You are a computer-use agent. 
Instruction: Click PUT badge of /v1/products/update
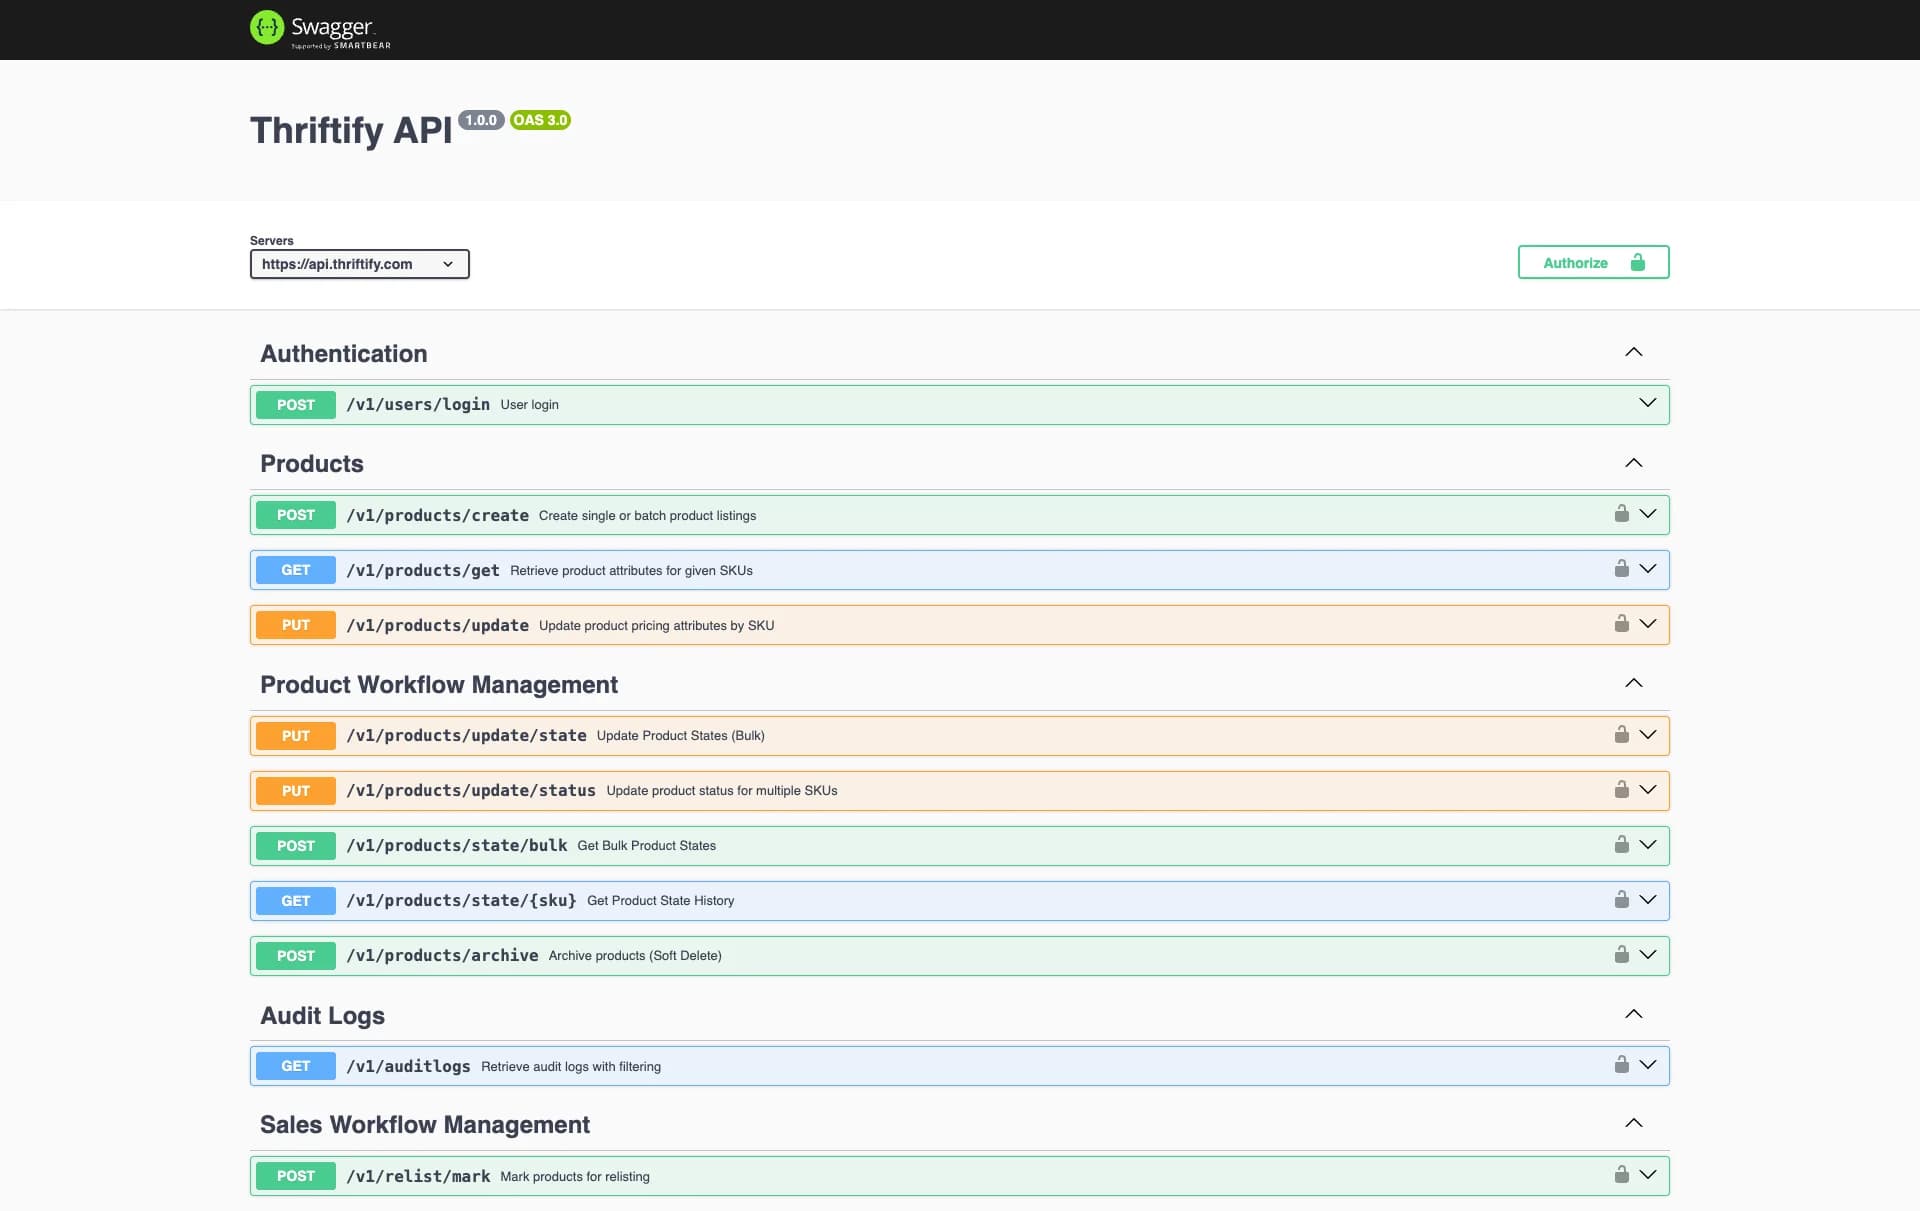(296, 625)
